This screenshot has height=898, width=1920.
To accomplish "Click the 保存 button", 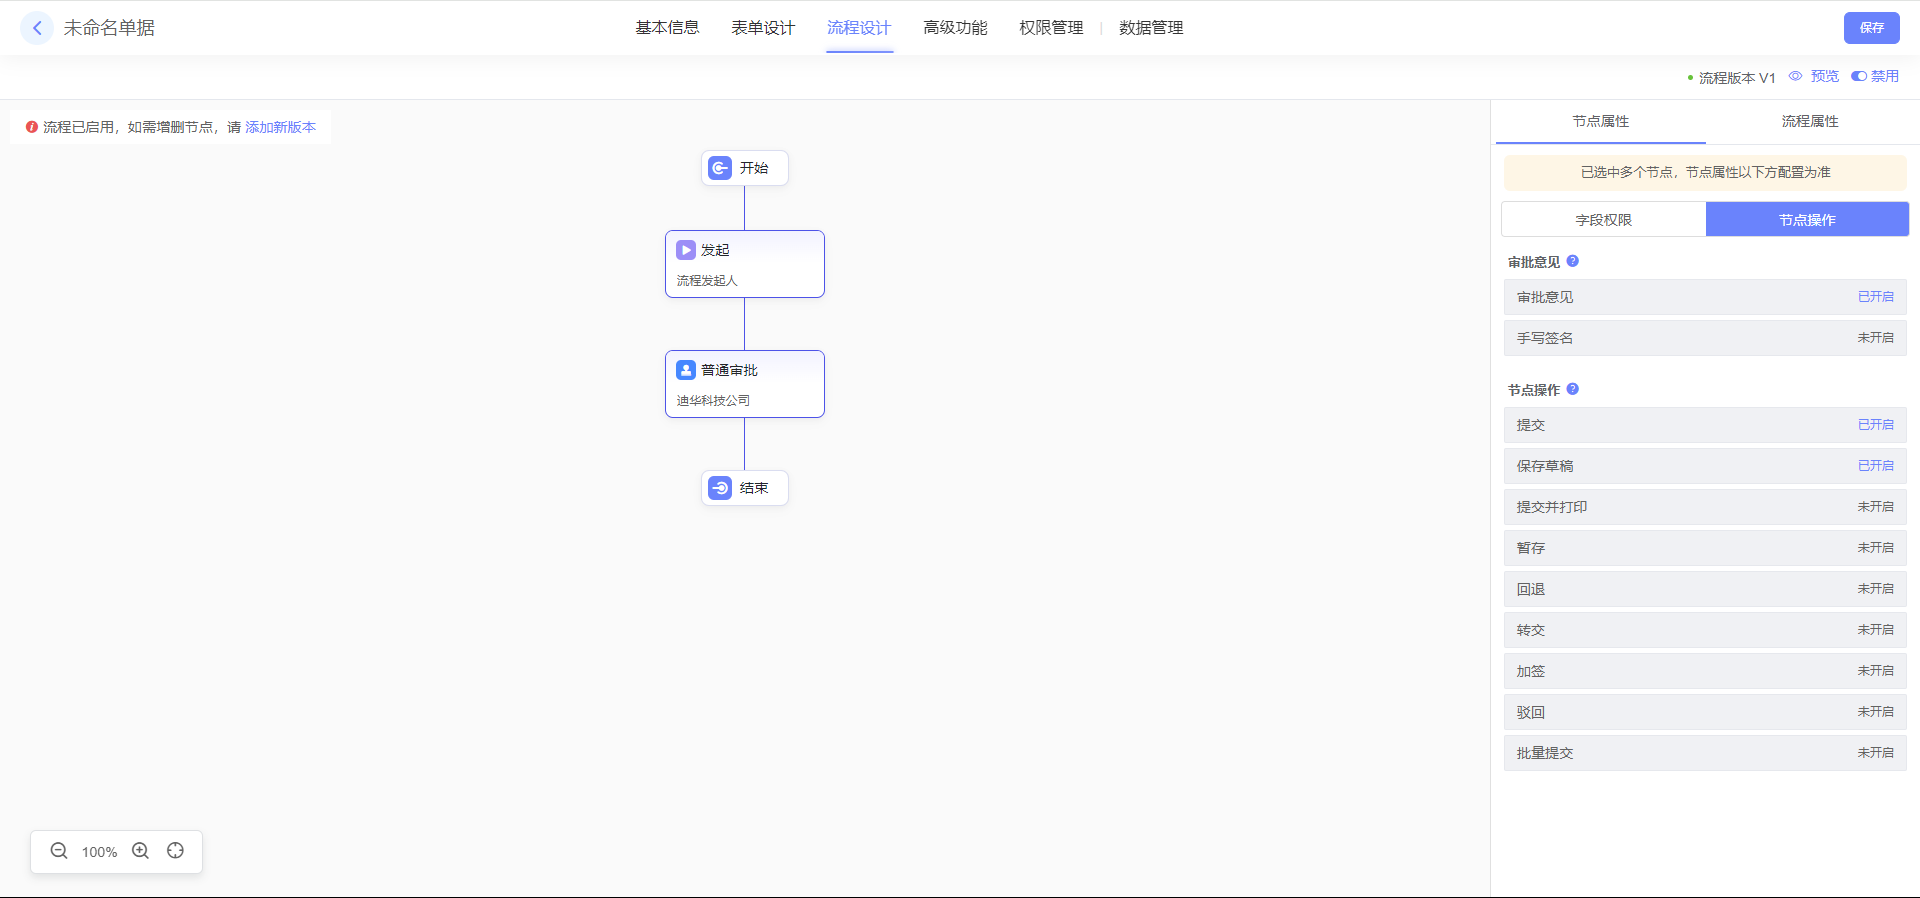I will tap(1871, 28).
